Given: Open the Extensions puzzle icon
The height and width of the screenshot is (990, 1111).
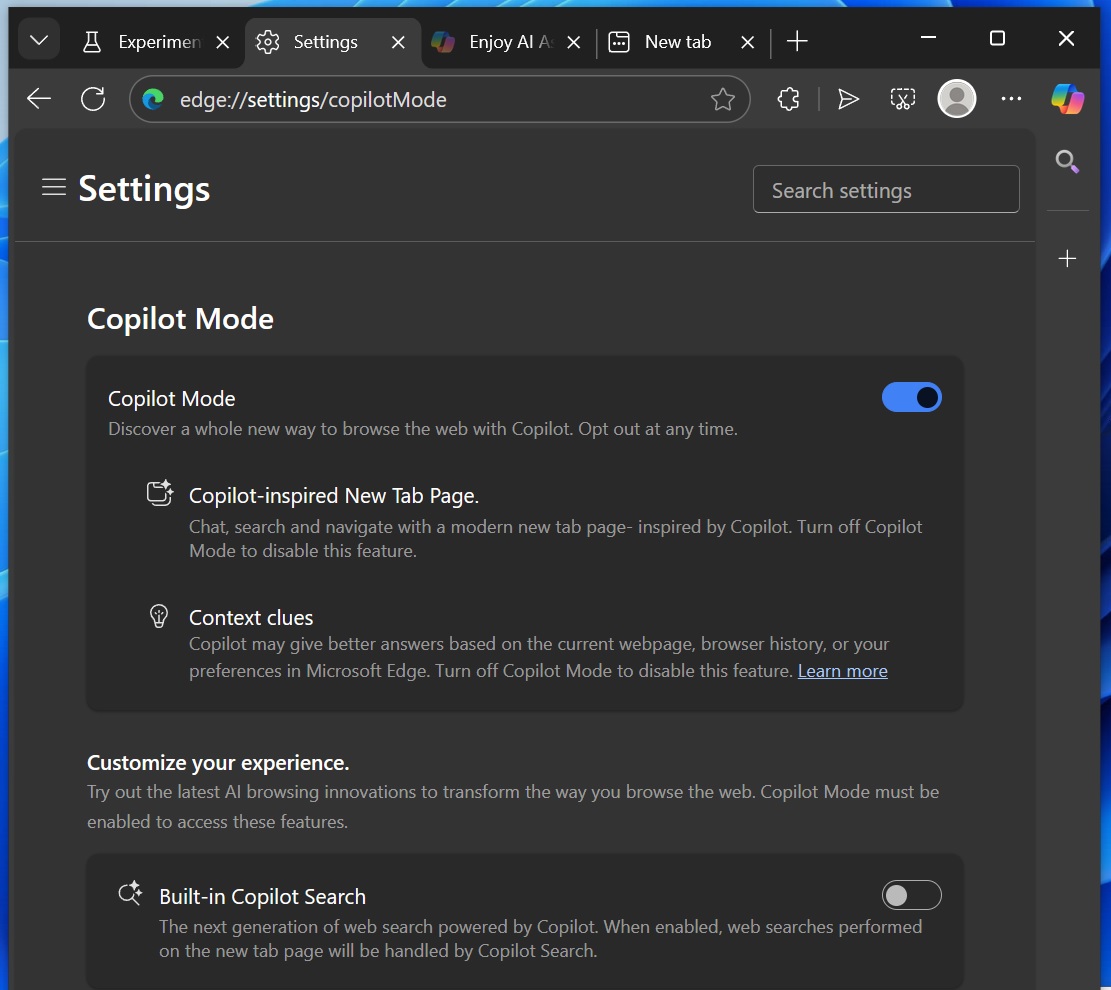Looking at the screenshot, I should pos(789,99).
